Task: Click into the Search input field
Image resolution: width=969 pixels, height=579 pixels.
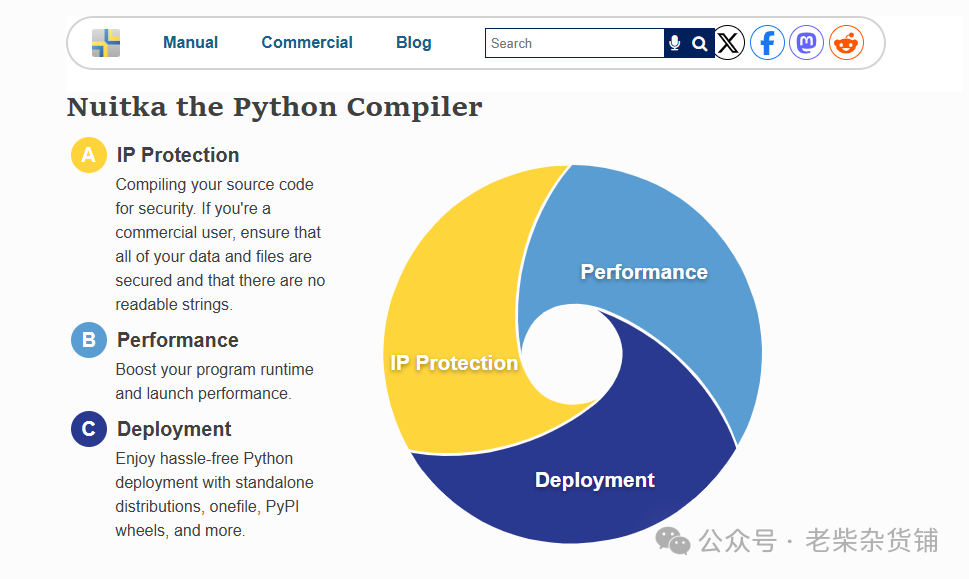Action: tap(574, 43)
